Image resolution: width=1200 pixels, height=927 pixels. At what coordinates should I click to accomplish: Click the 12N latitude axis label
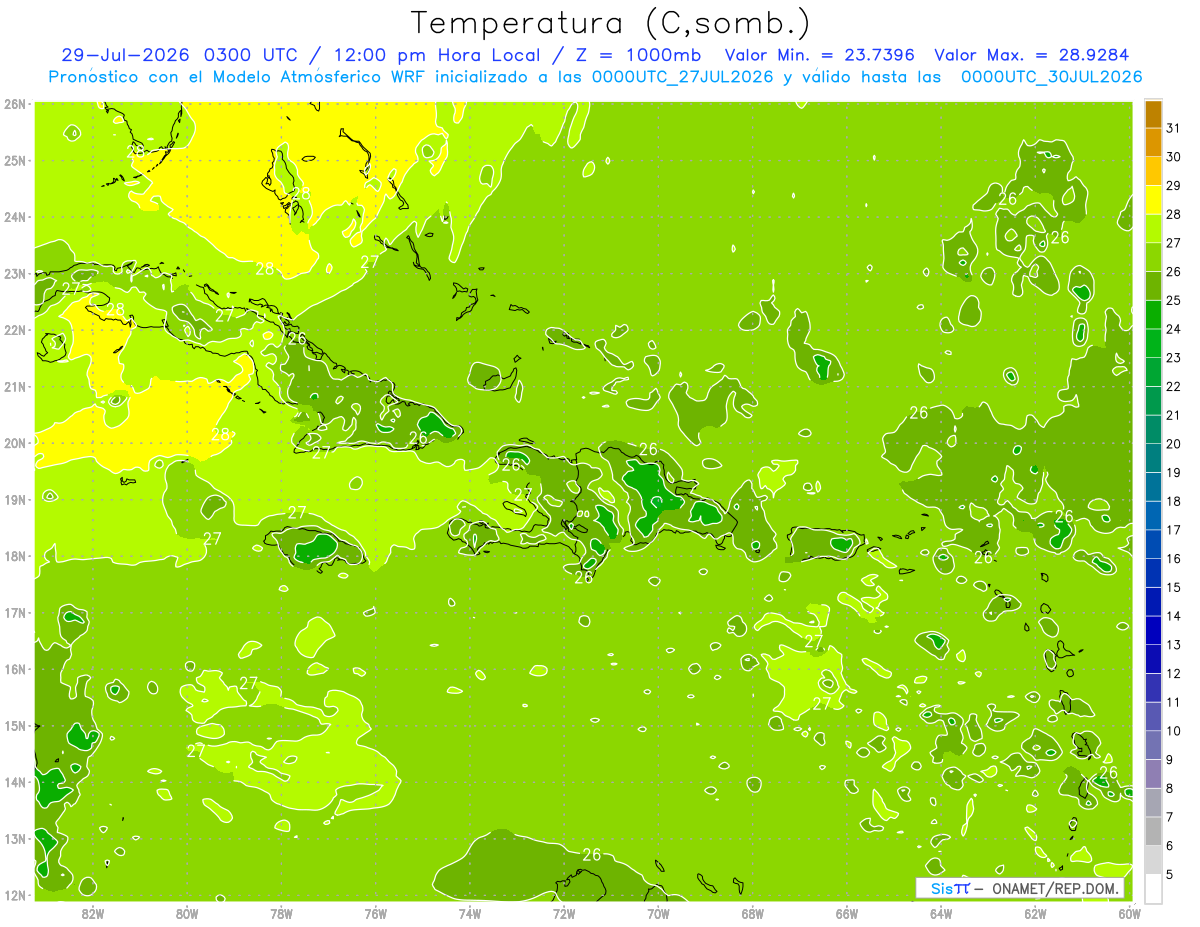point(14,895)
